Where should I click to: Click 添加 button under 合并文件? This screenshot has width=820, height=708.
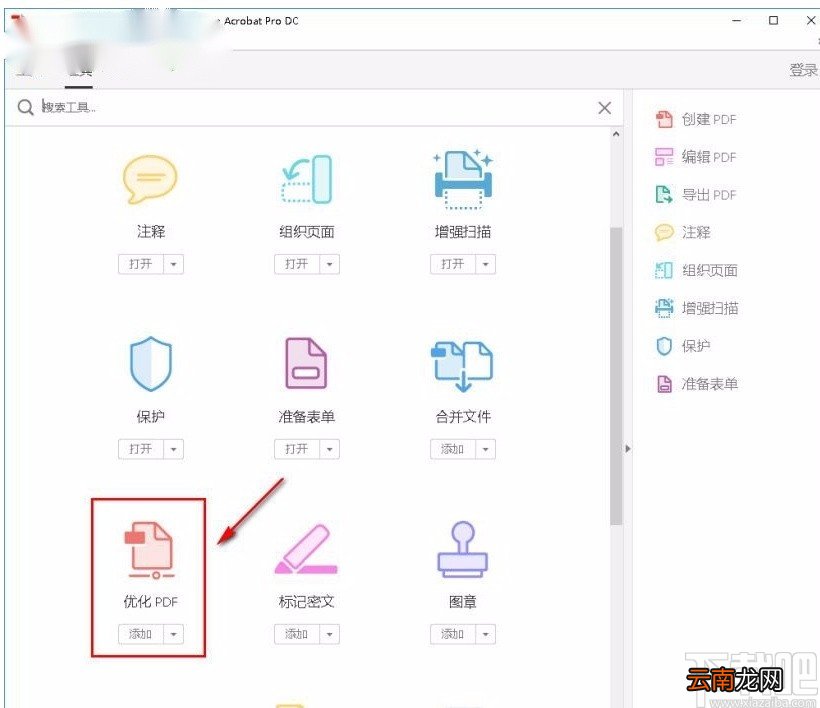tap(452, 449)
